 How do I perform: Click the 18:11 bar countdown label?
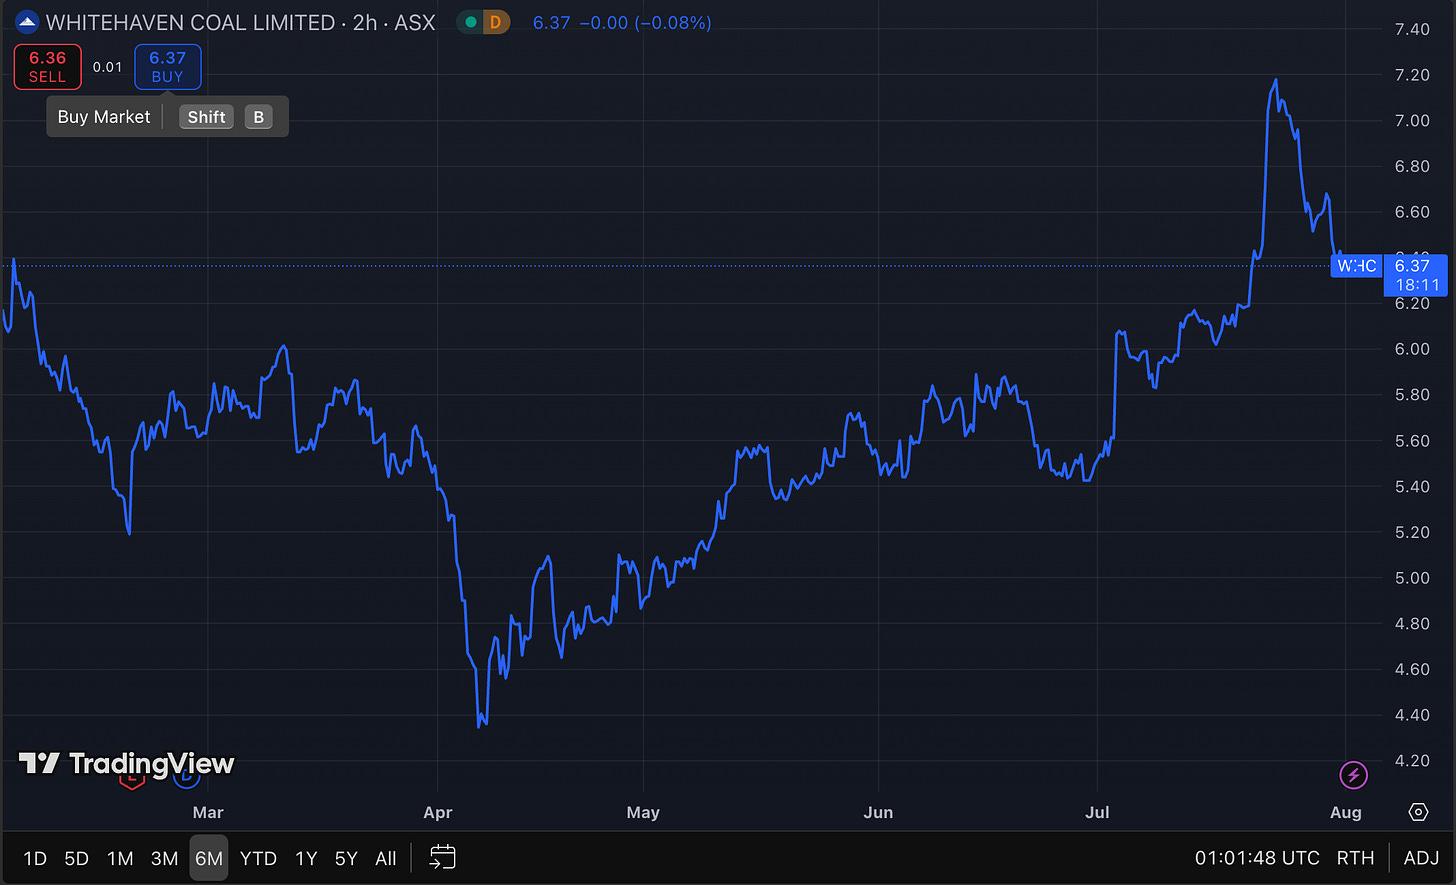1417,285
